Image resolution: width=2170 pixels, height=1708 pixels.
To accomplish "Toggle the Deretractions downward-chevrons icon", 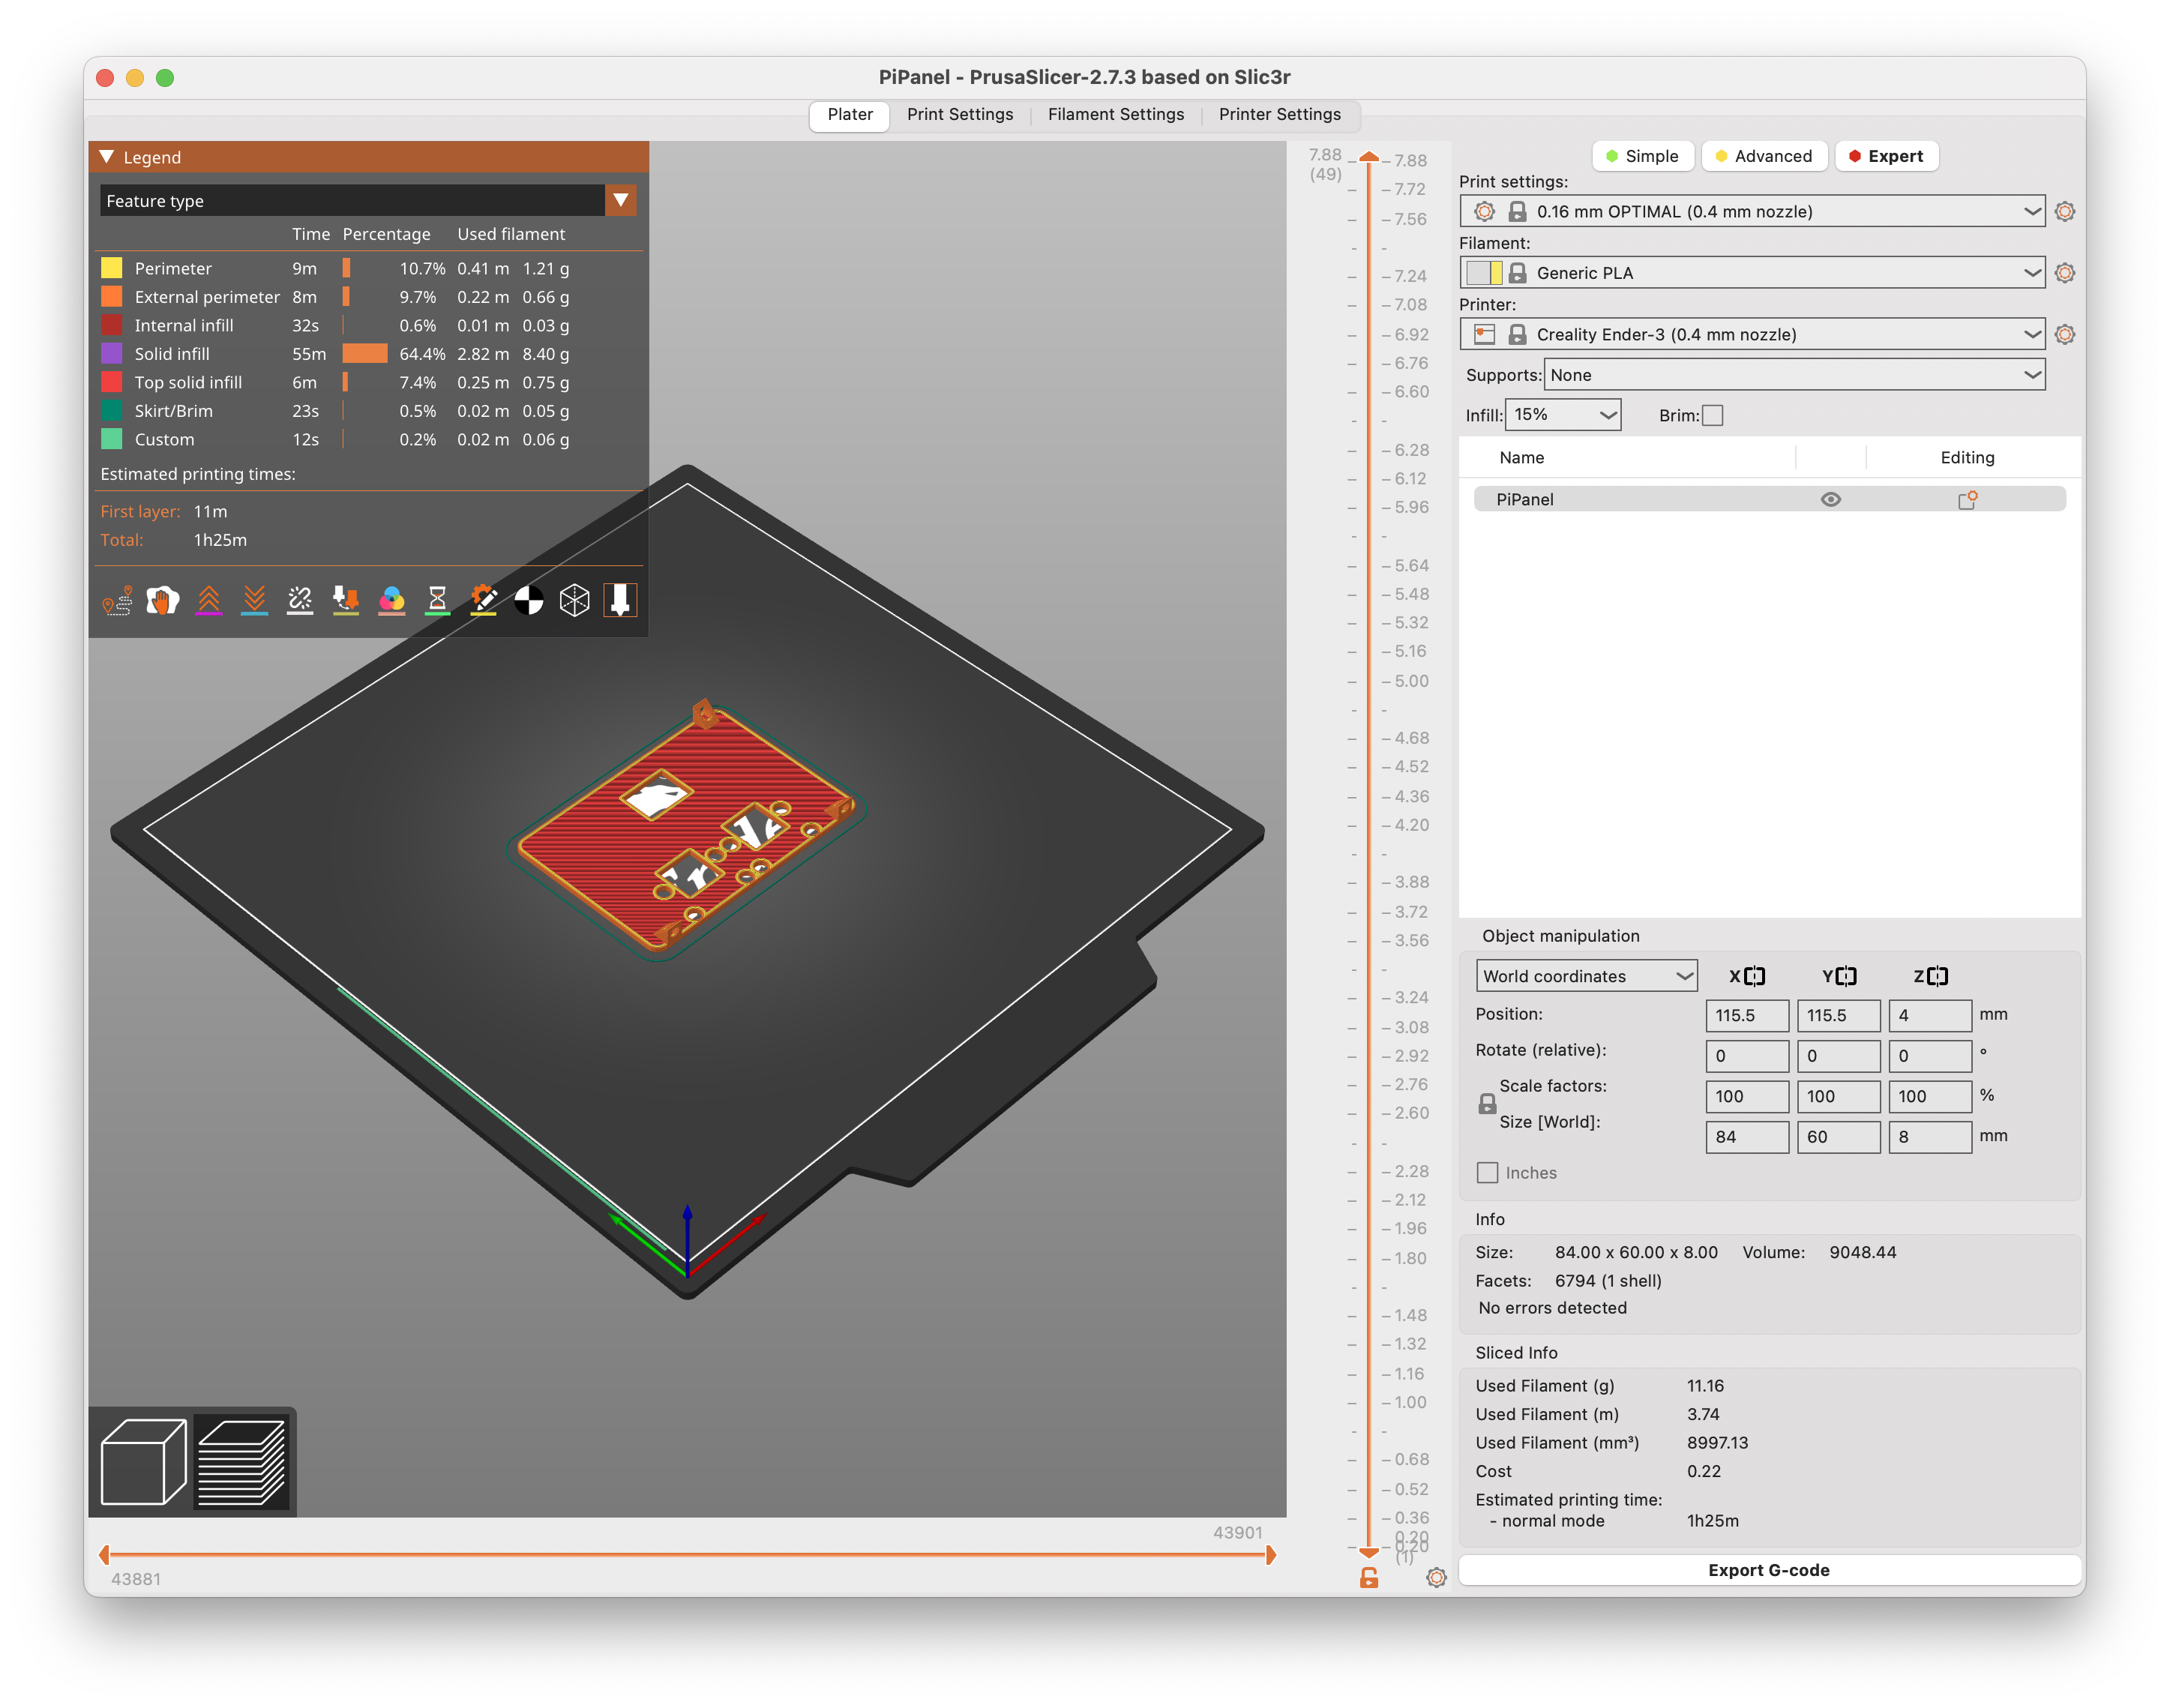I will coord(254,600).
